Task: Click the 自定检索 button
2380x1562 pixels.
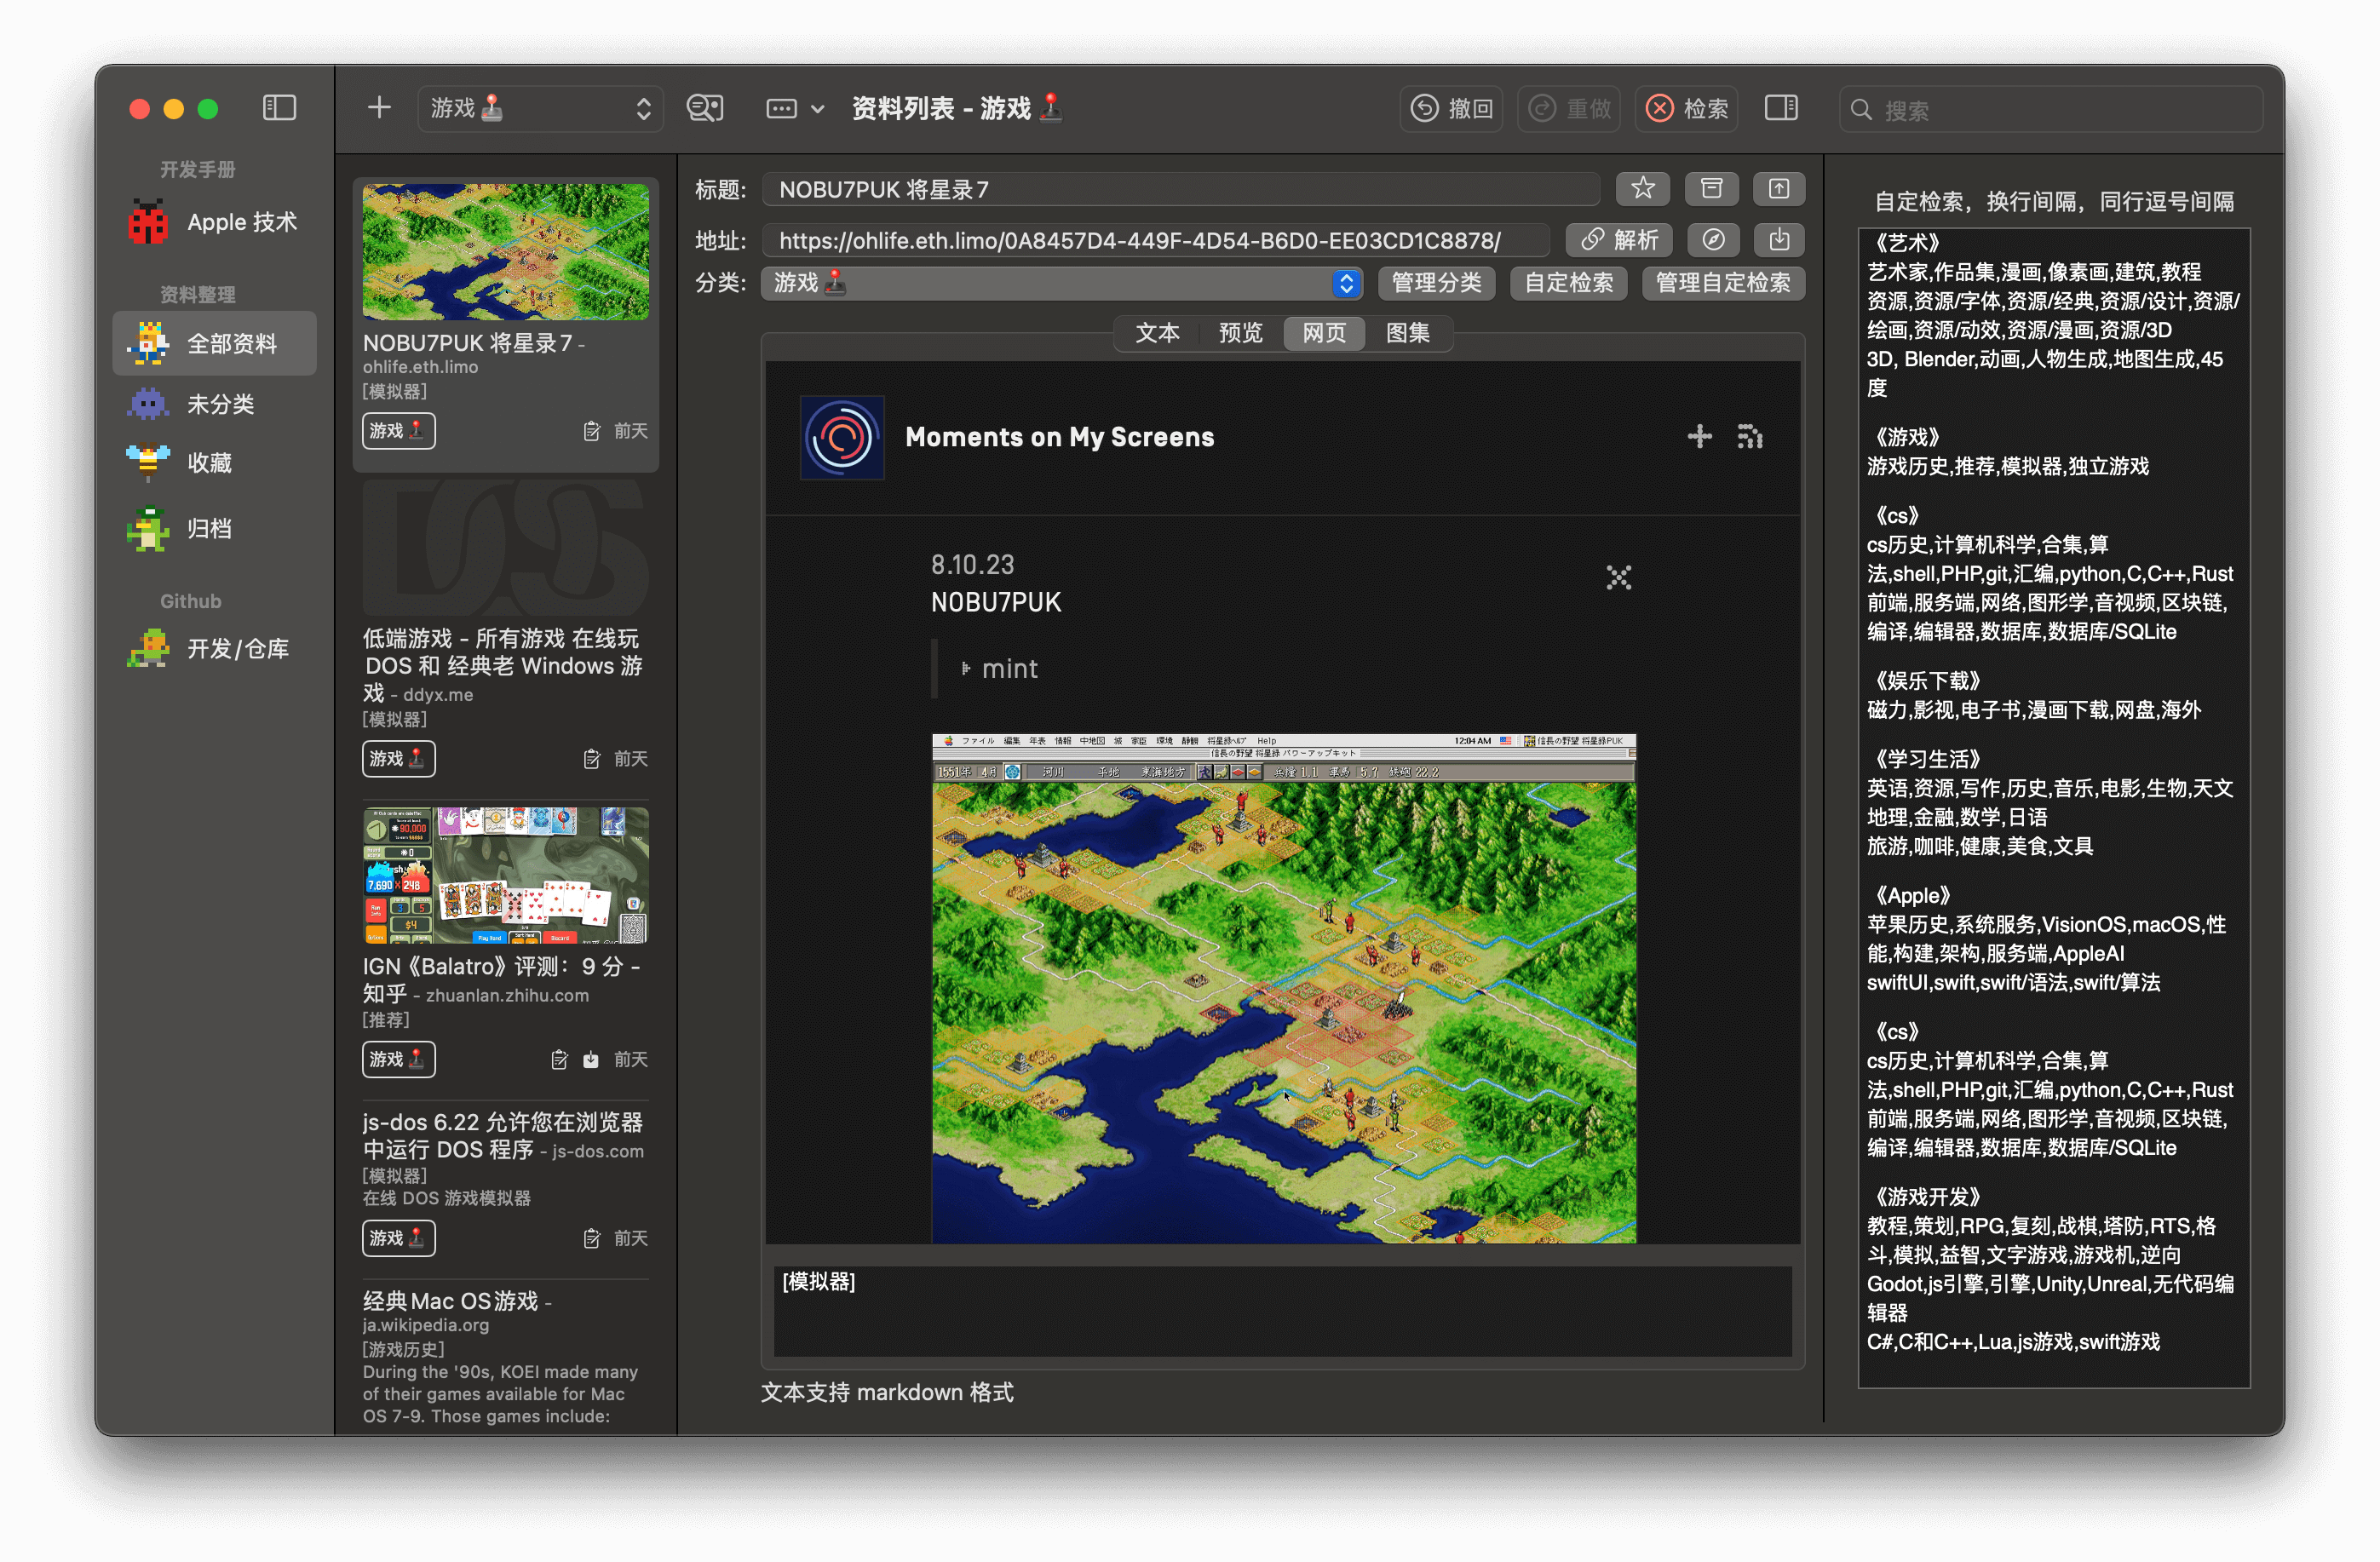Action: [x=1568, y=283]
